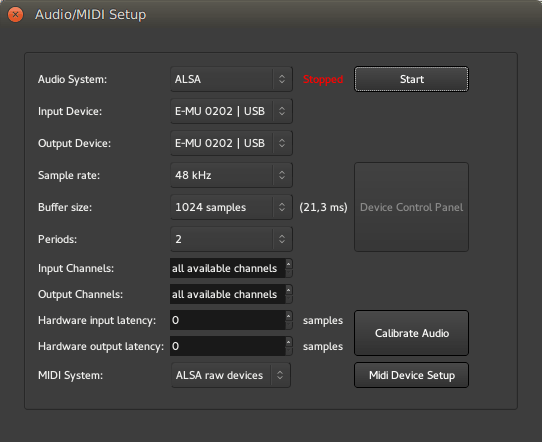Open the Buffer size 1024 samples dropdown
542x442 pixels.
pos(231,207)
